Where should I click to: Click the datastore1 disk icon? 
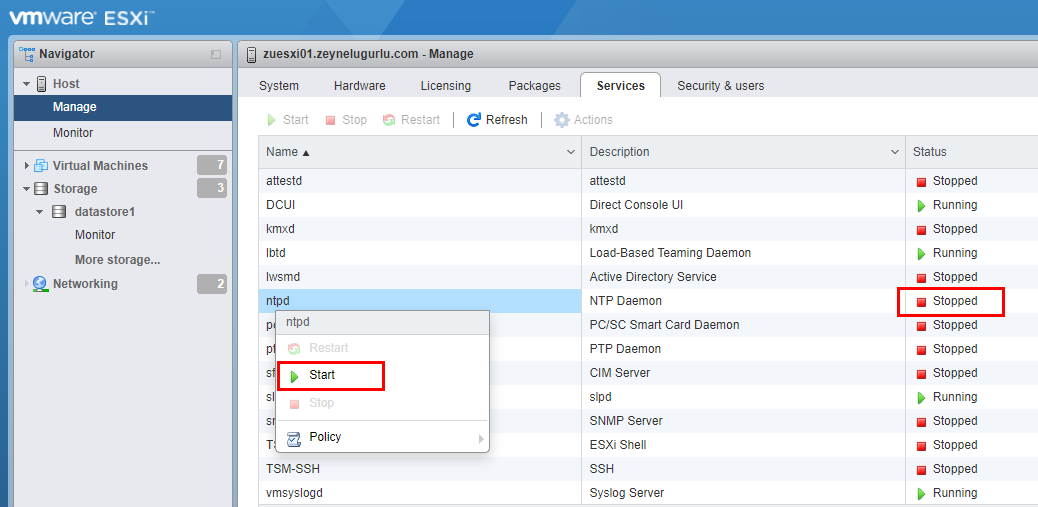coord(59,212)
